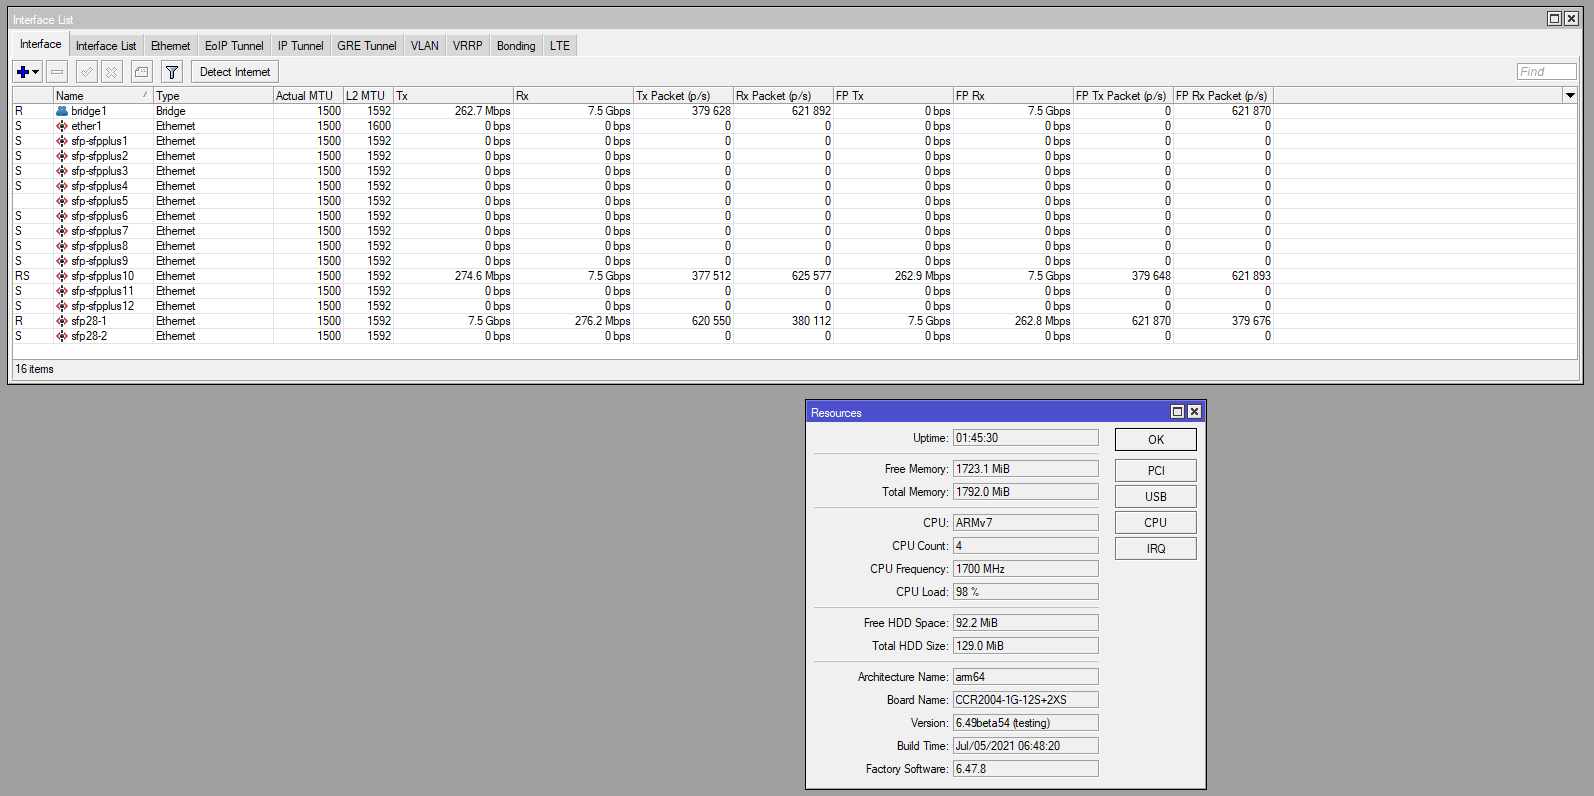Click ether1 L2 MTU value 1600
The height and width of the screenshot is (796, 1594).
coord(379,126)
